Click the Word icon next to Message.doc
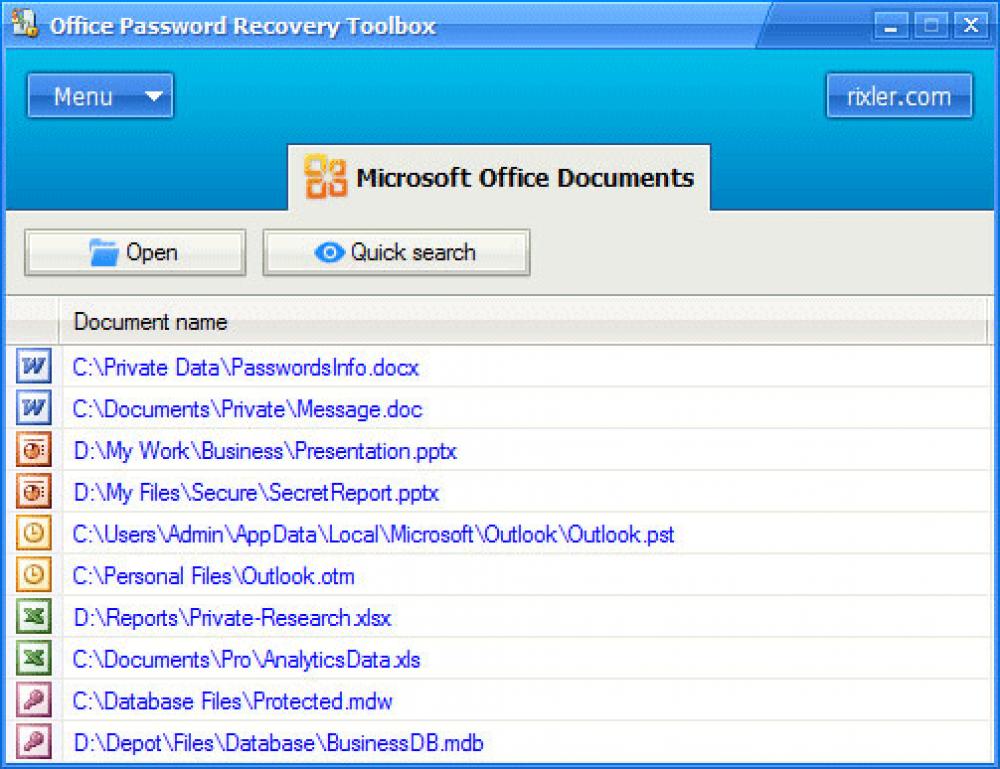1000x769 pixels. 32,408
